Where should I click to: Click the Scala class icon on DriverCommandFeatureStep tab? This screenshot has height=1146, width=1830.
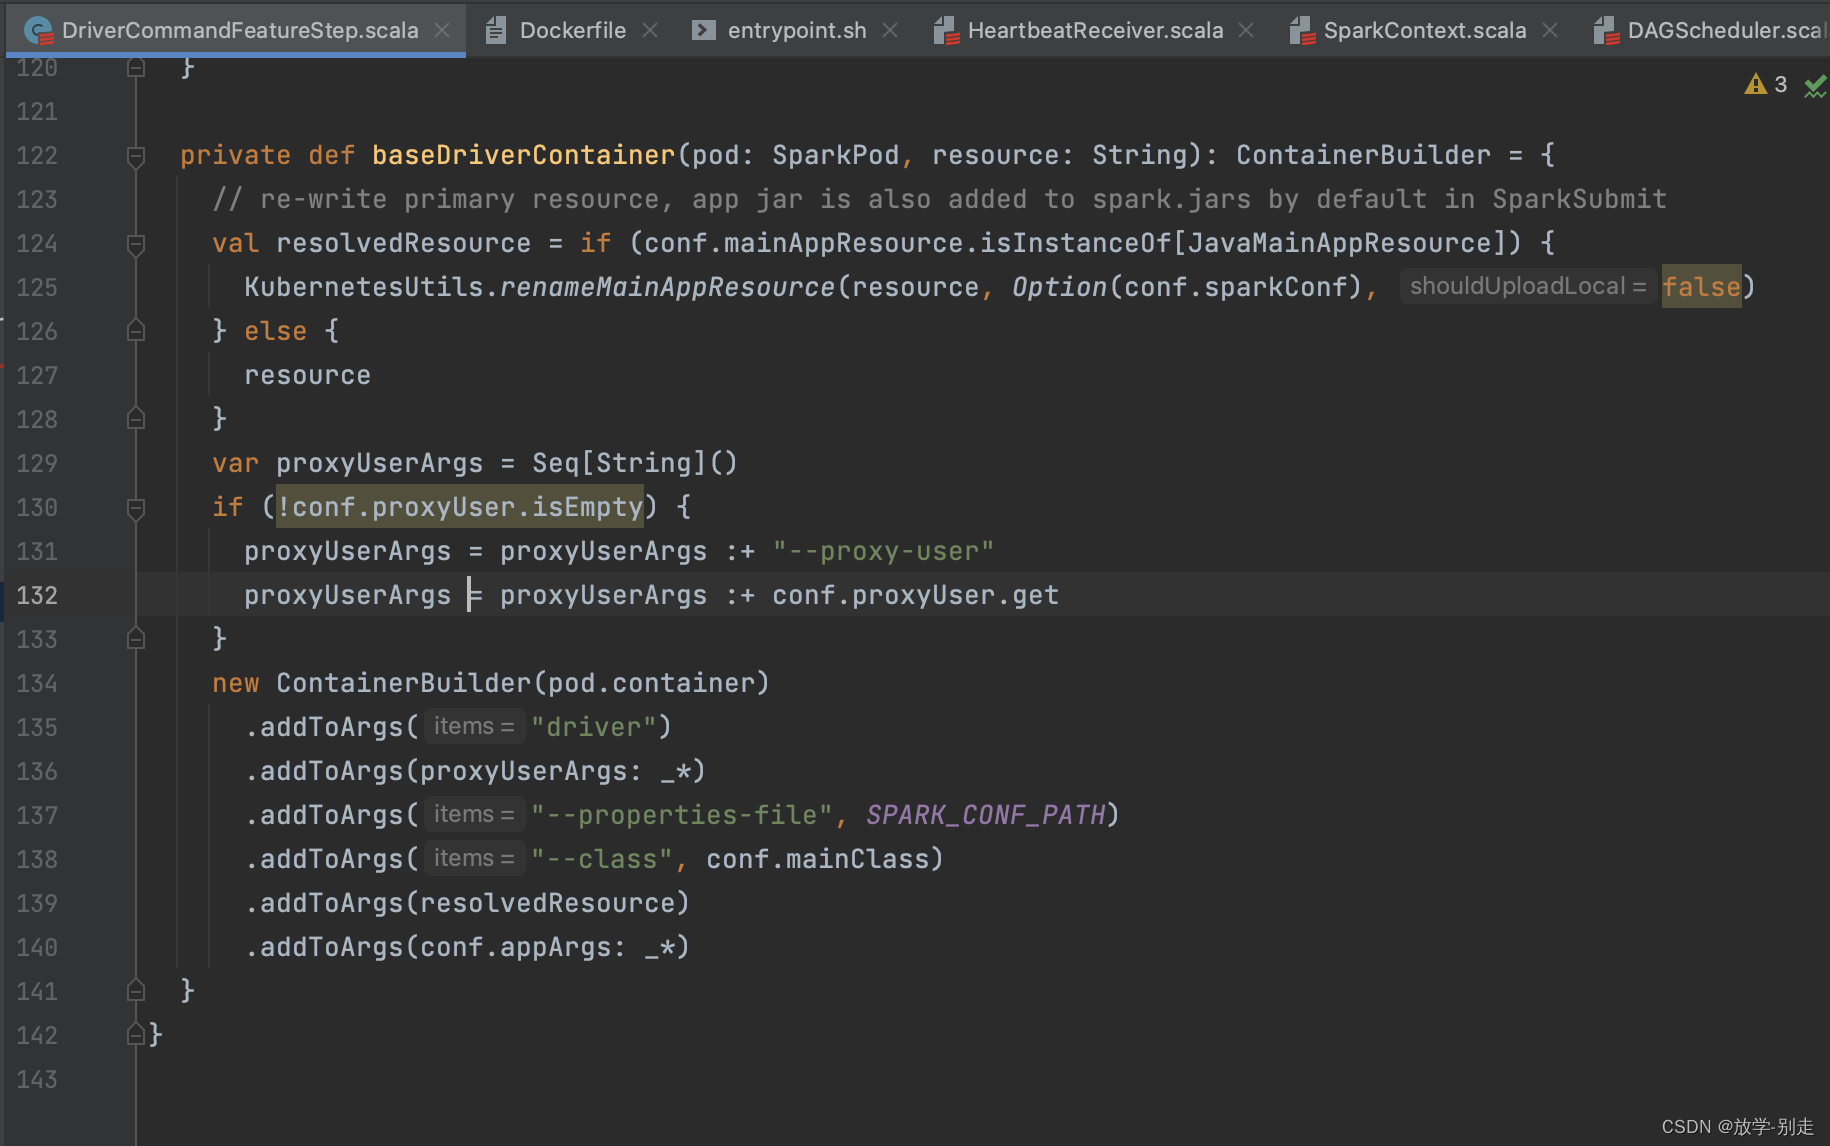coord(39,31)
